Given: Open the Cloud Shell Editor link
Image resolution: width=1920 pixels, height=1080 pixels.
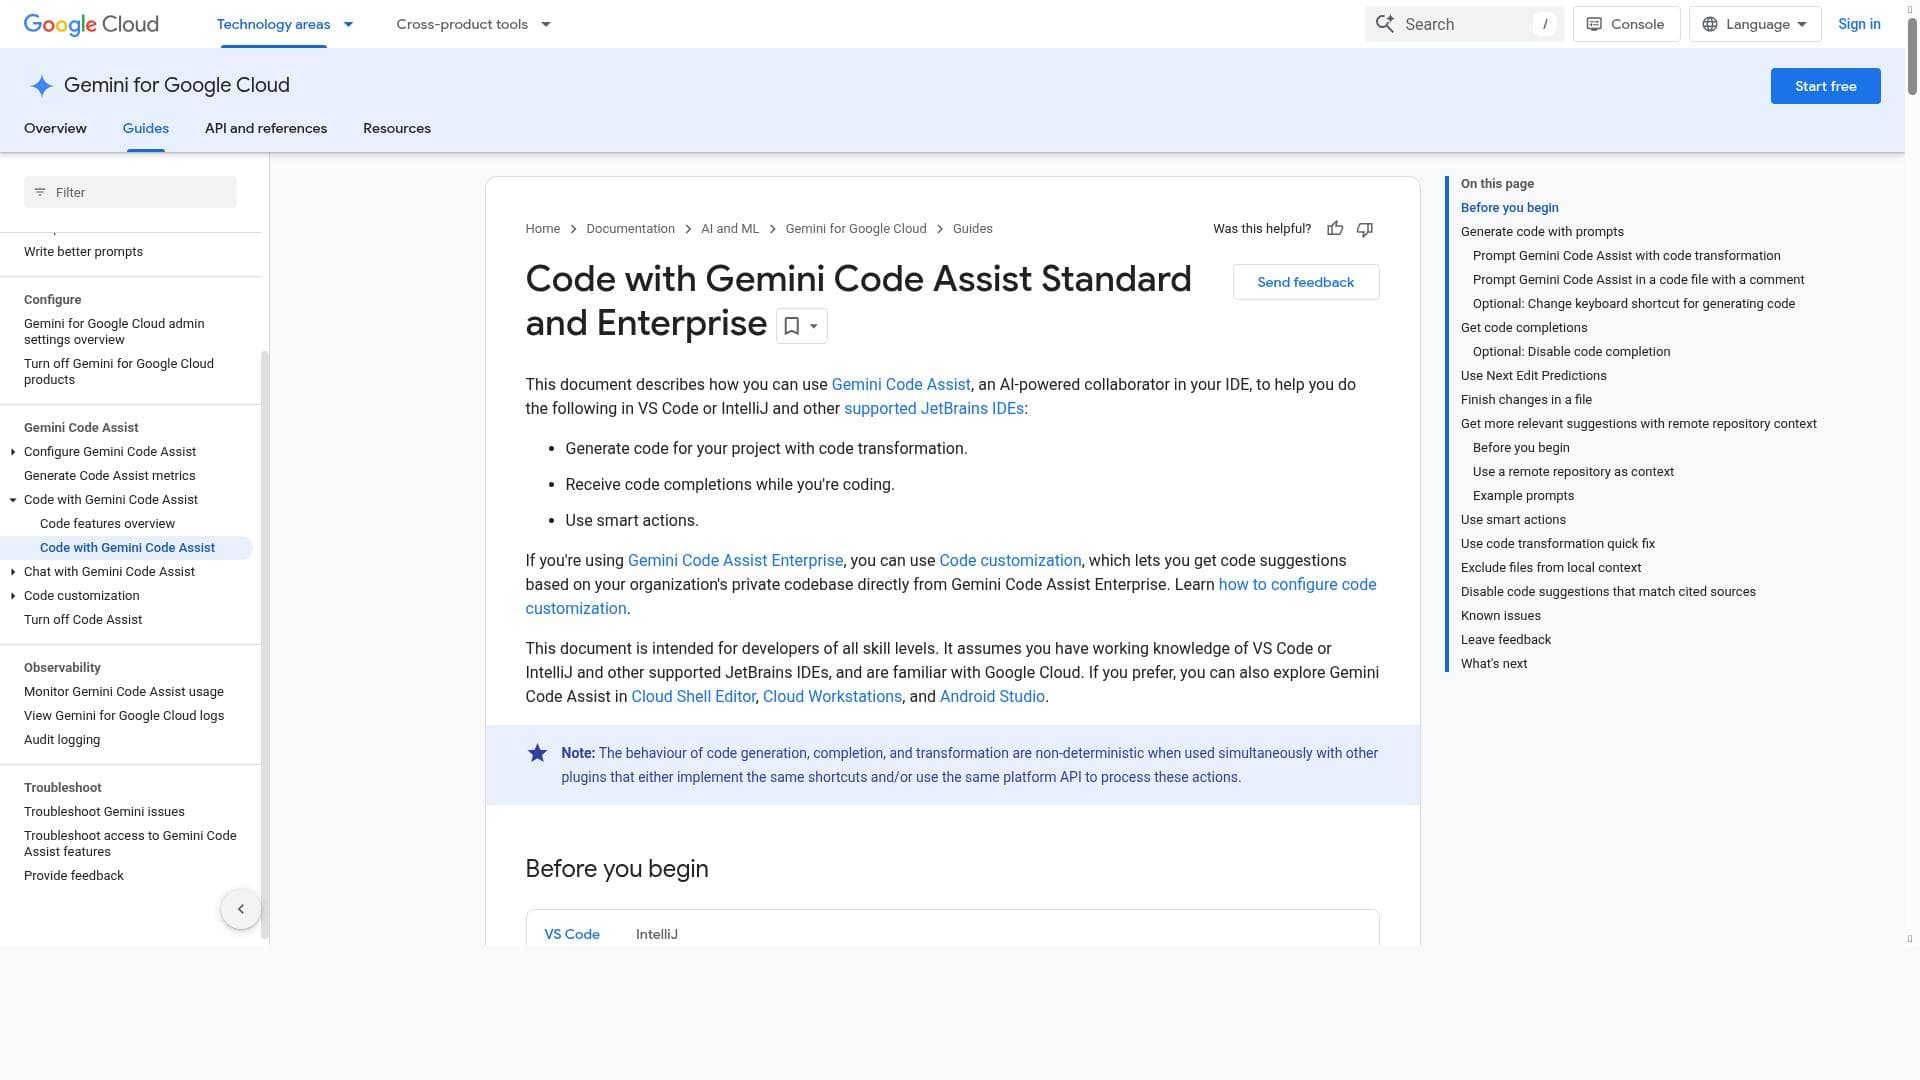Looking at the screenshot, I should (x=693, y=697).
